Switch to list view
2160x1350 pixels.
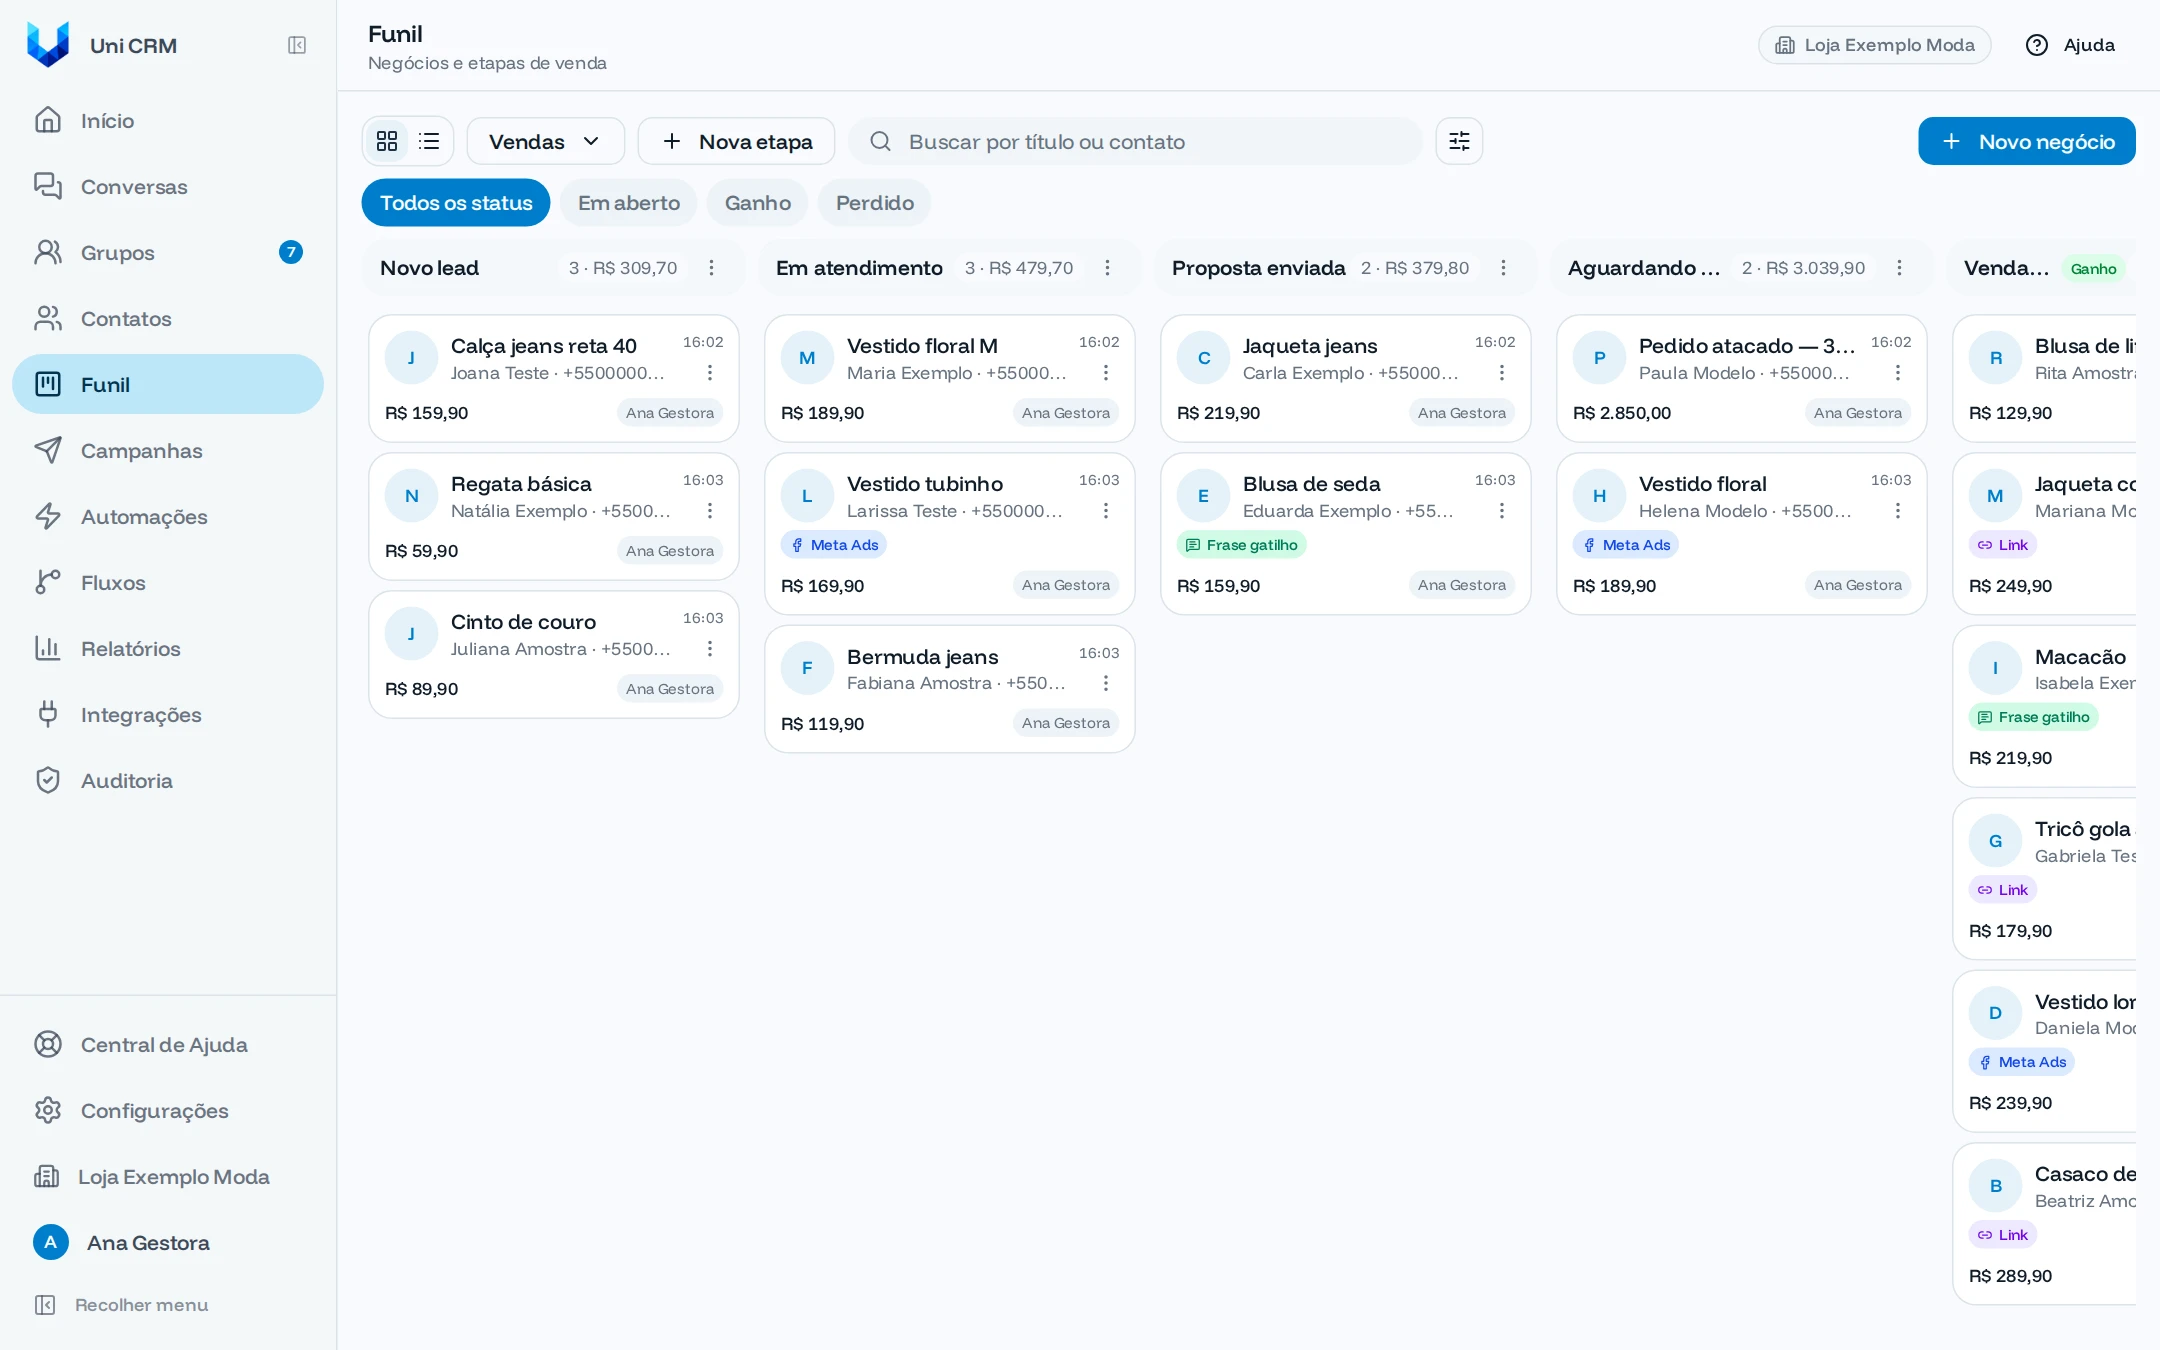(429, 141)
